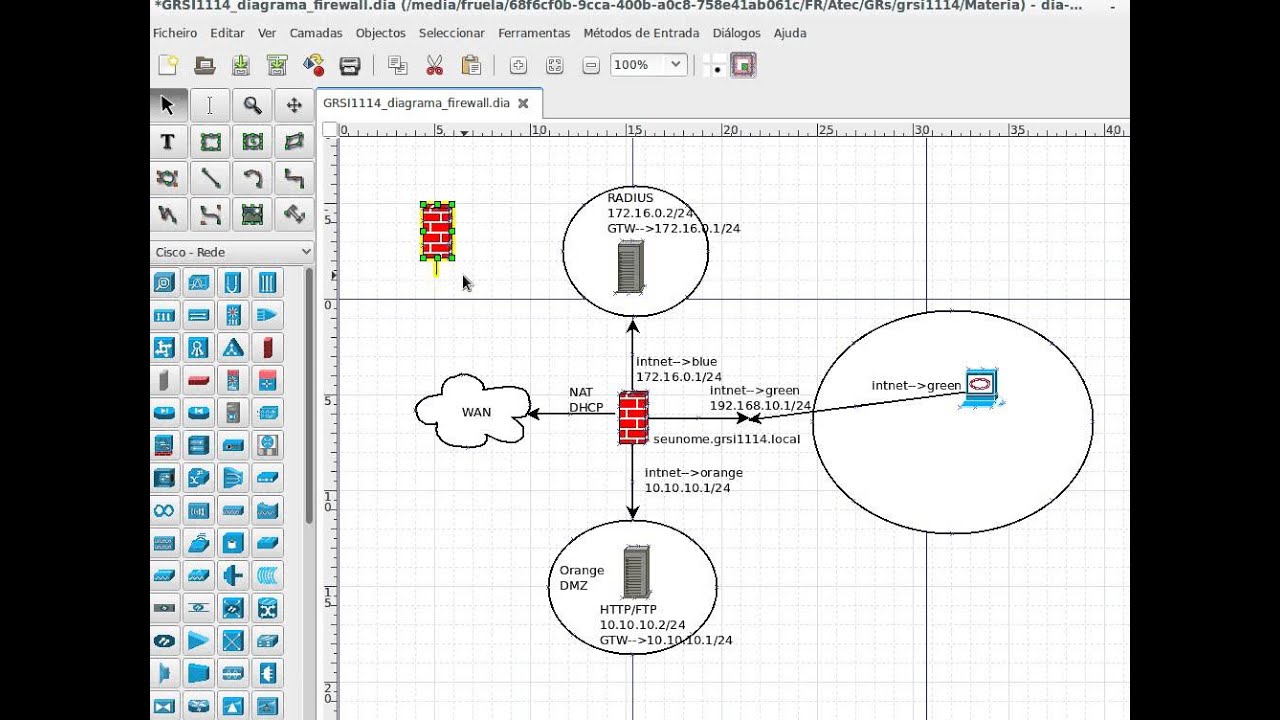
Task: Select the Polyline tool
Action: tap(167, 214)
